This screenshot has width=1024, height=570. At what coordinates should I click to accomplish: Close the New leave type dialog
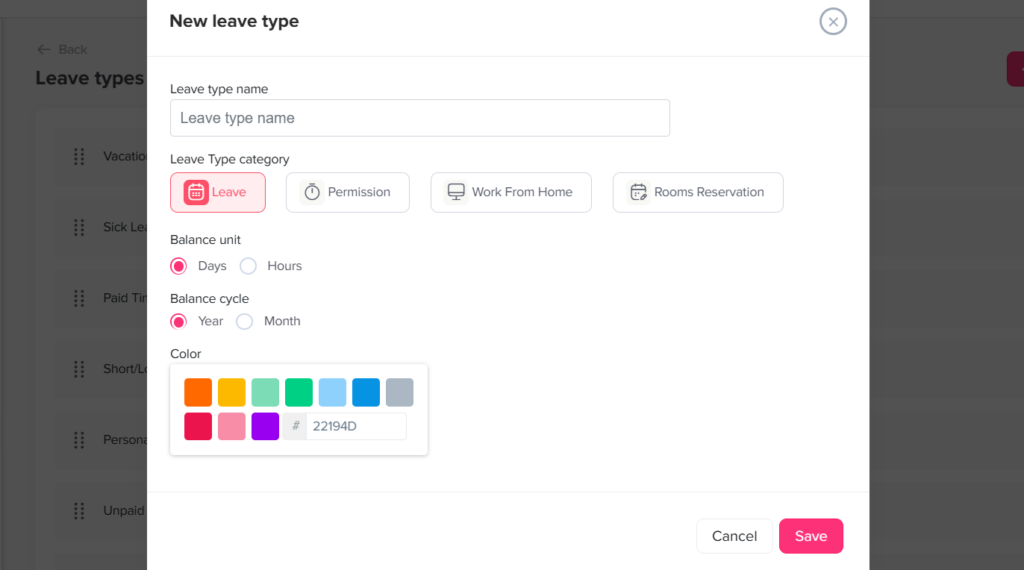pyautogui.click(x=833, y=21)
